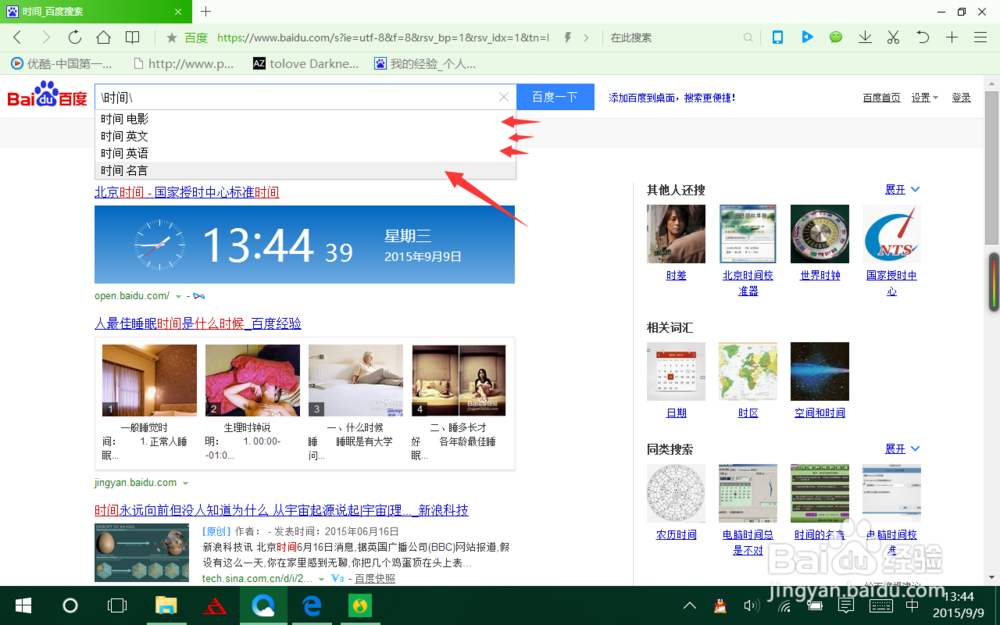Open the 设置 dropdown on Baidu homepage bar
Viewport: 1000px width, 625px height.
pyautogui.click(x=921, y=97)
